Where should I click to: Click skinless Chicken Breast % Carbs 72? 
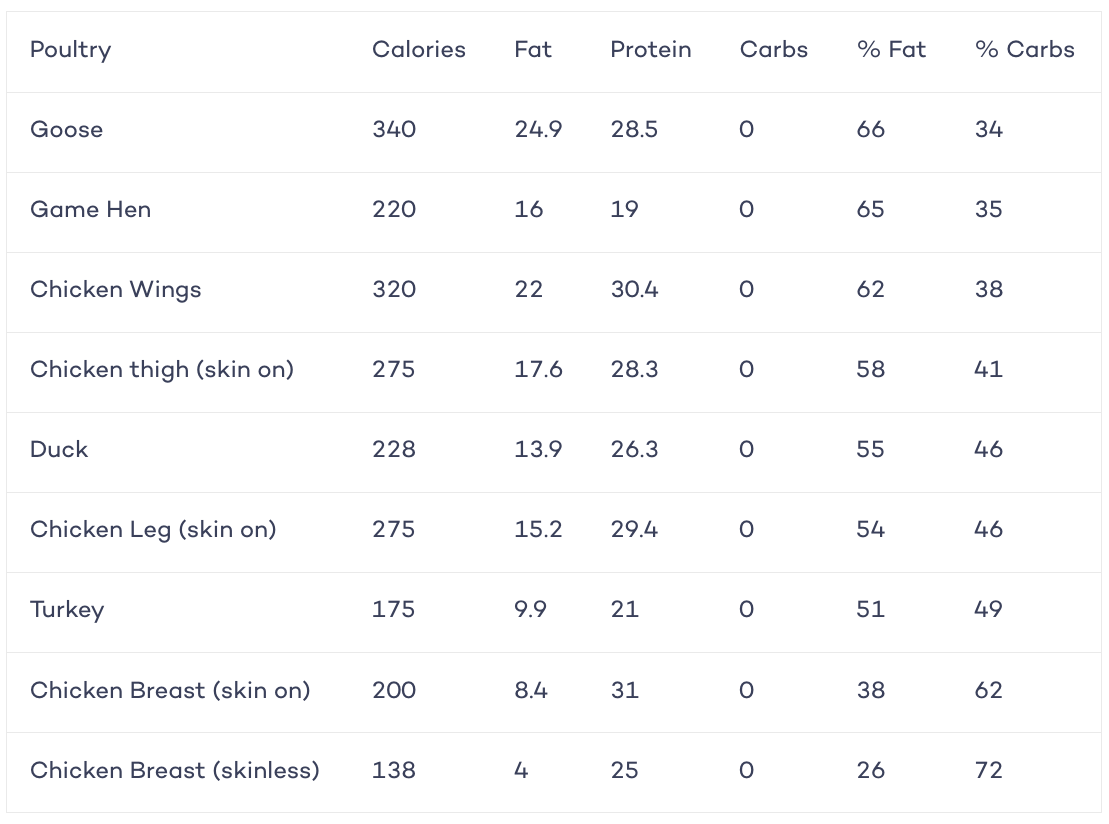tap(989, 770)
